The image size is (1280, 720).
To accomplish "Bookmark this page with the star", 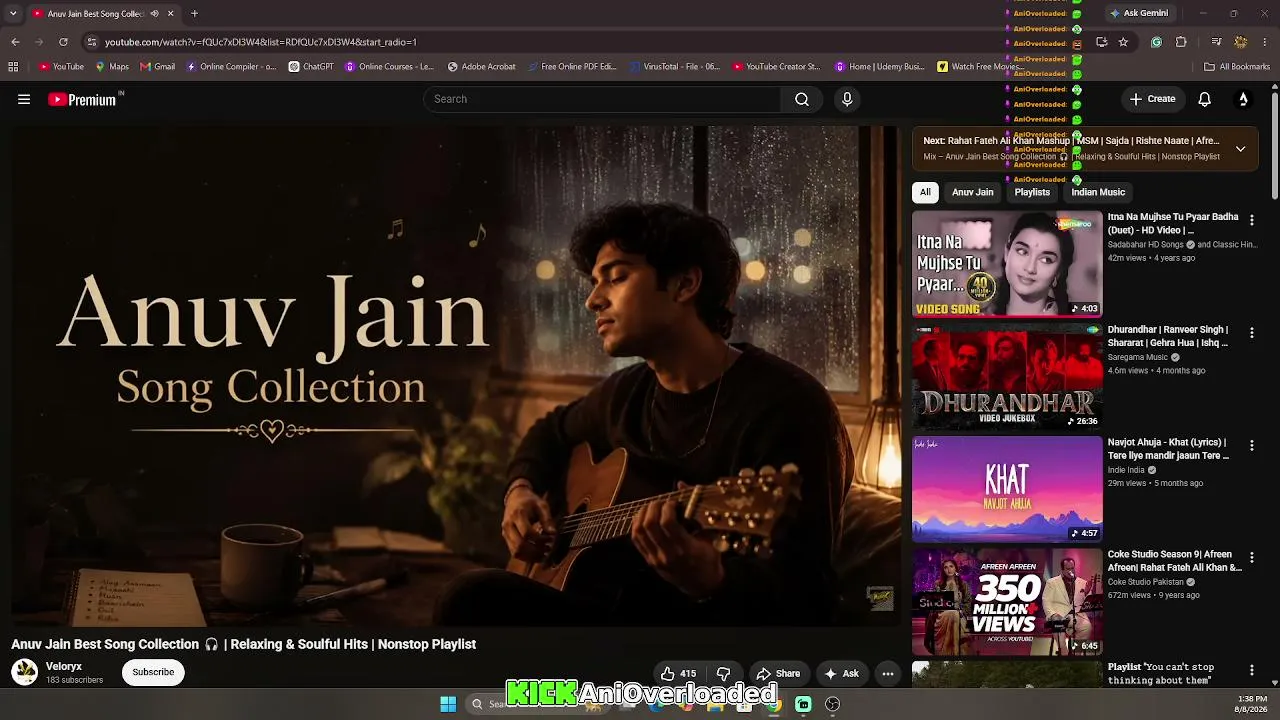I will pos(1123,42).
